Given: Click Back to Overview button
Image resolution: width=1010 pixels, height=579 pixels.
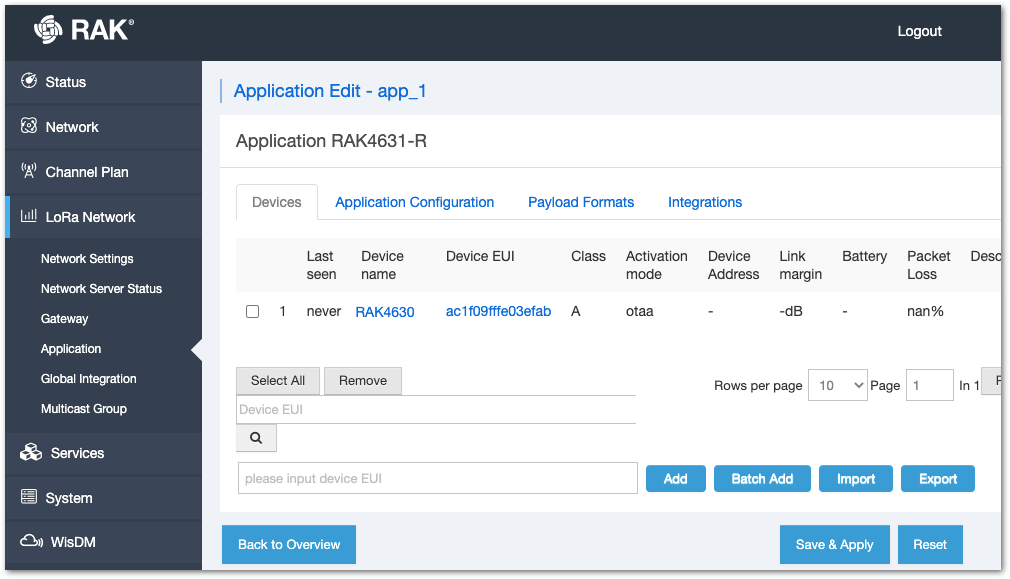Looking at the screenshot, I should 289,544.
